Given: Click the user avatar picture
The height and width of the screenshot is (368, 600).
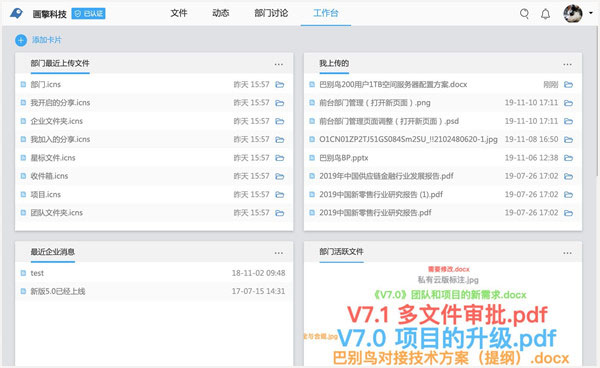Looking at the screenshot, I should (x=573, y=13).
